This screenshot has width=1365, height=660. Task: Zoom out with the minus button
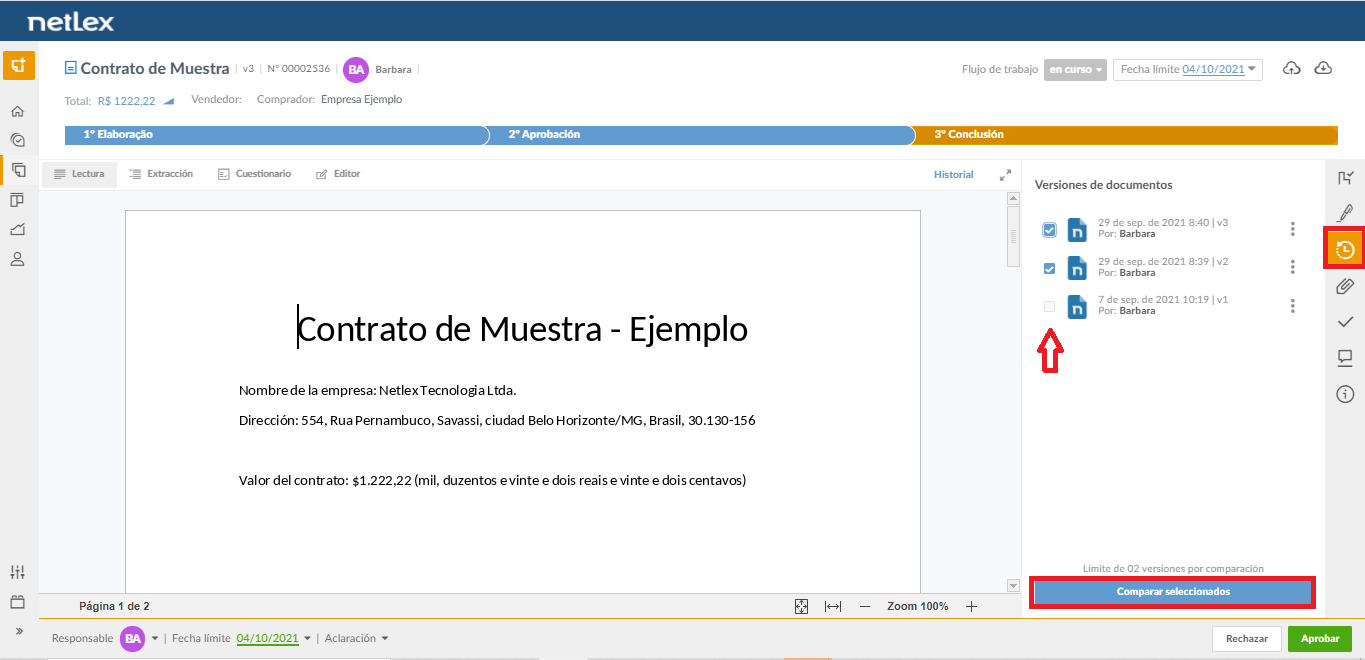point(865,606)
